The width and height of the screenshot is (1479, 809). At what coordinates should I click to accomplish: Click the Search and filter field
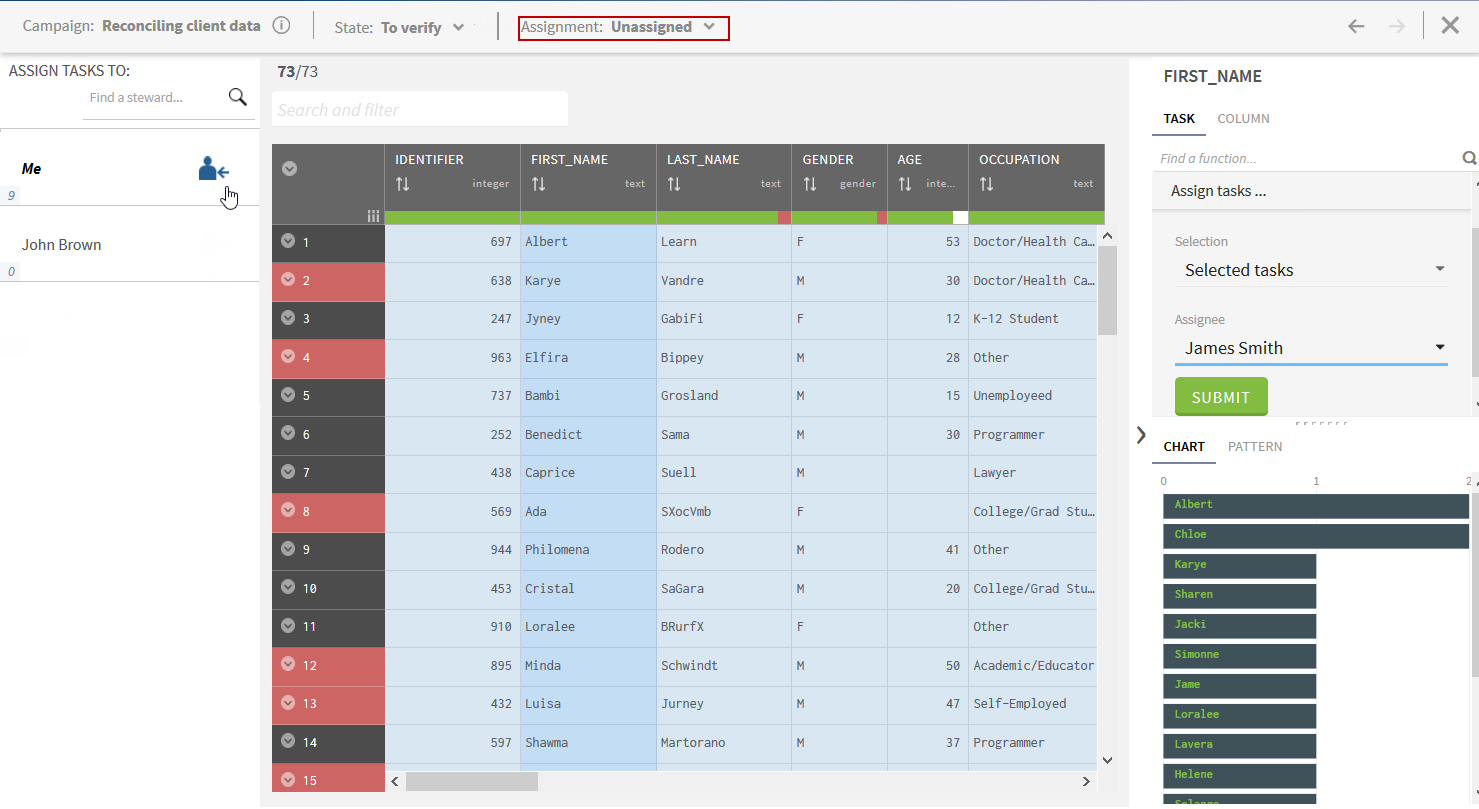tap(420, 110)
